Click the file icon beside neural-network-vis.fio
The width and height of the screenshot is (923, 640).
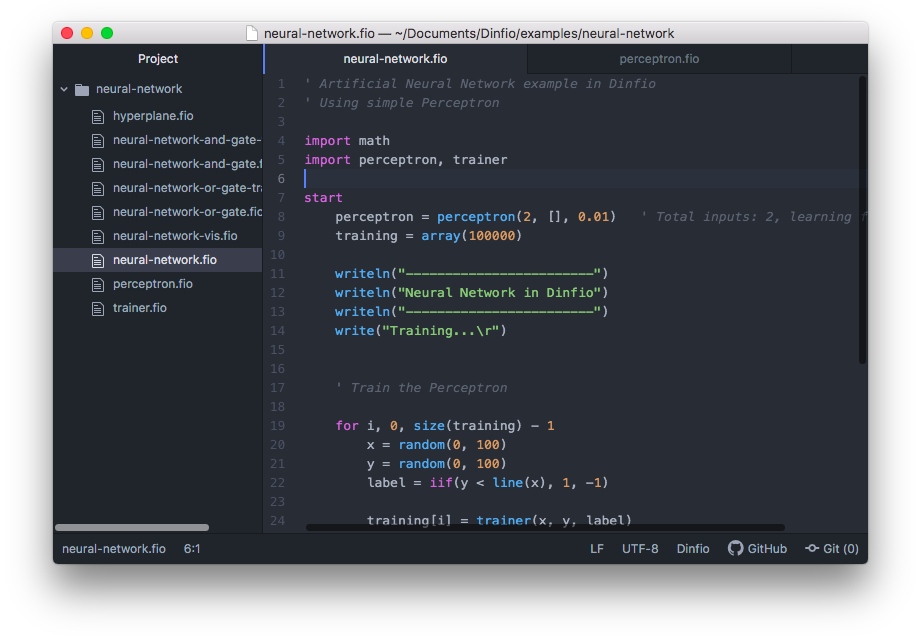(98, 236)
